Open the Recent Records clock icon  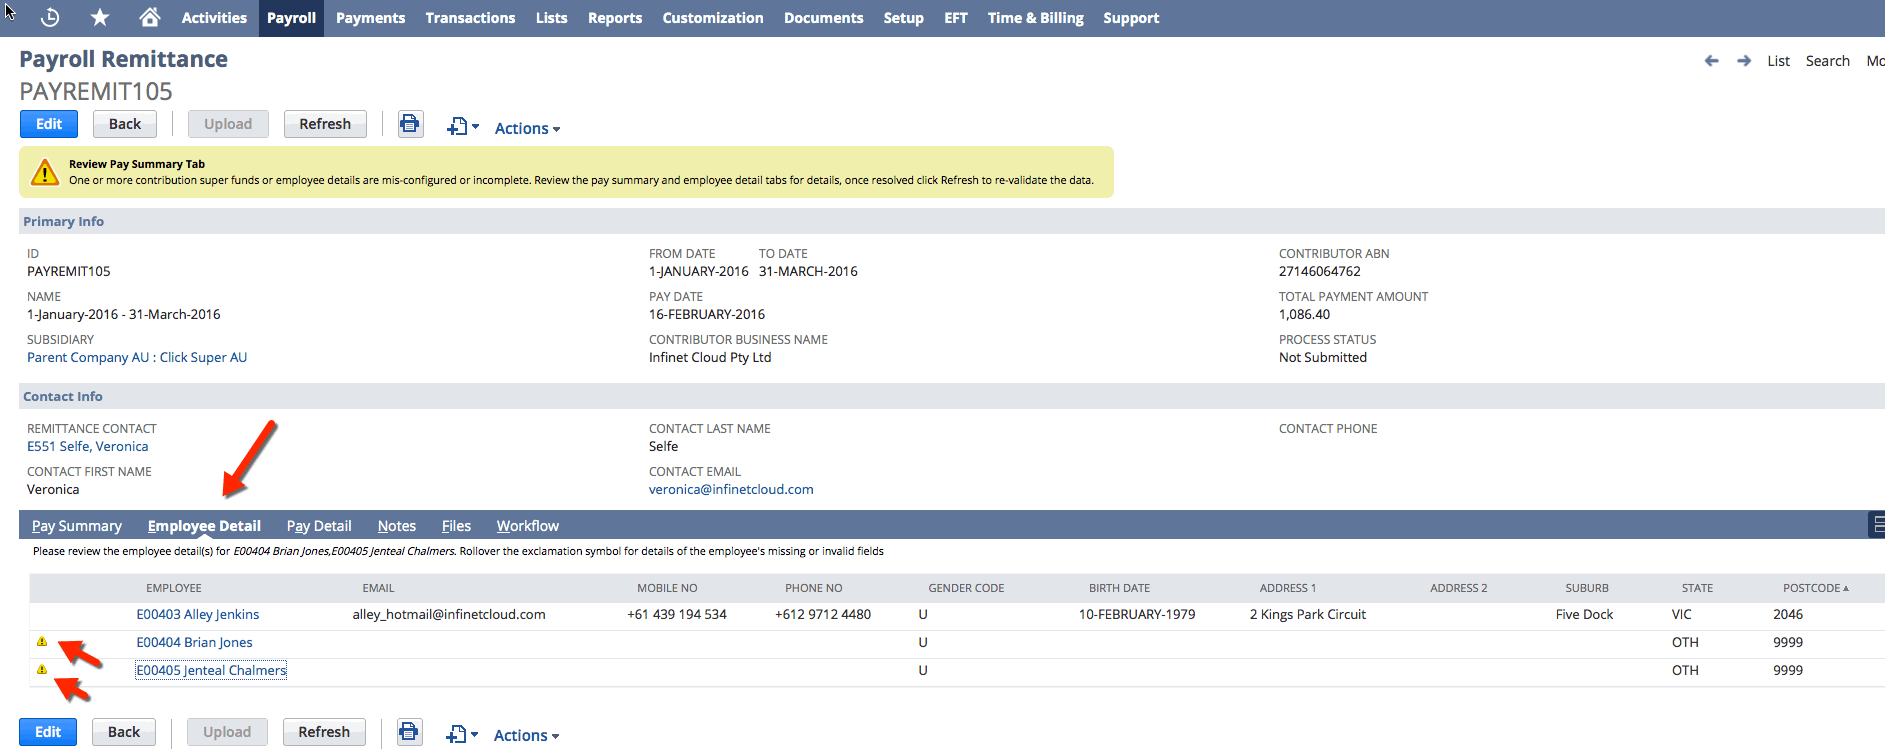point(50,18)
